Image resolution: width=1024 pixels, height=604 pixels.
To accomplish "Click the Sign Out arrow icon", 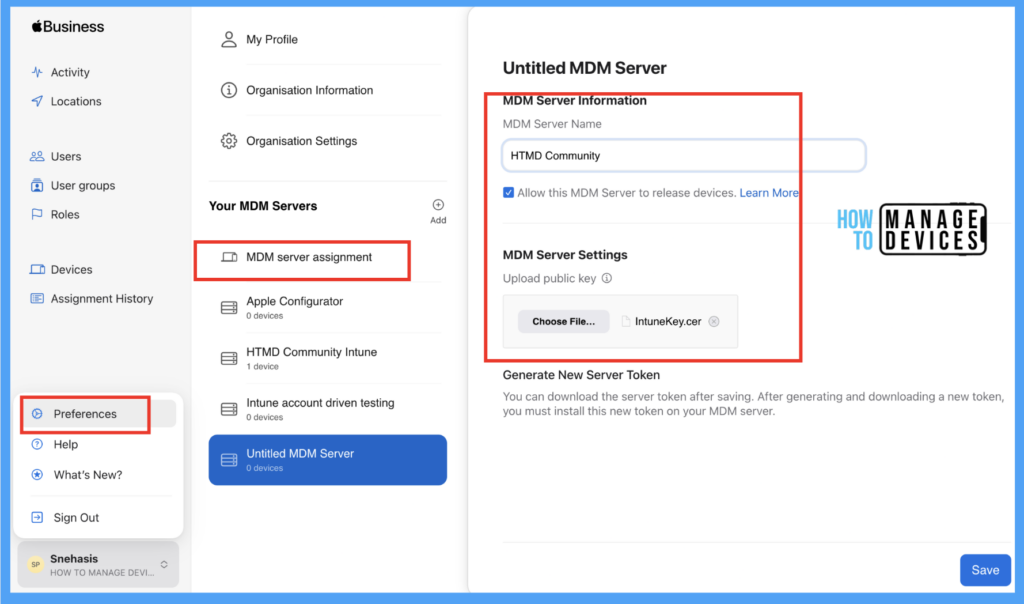I will [37, 517].
